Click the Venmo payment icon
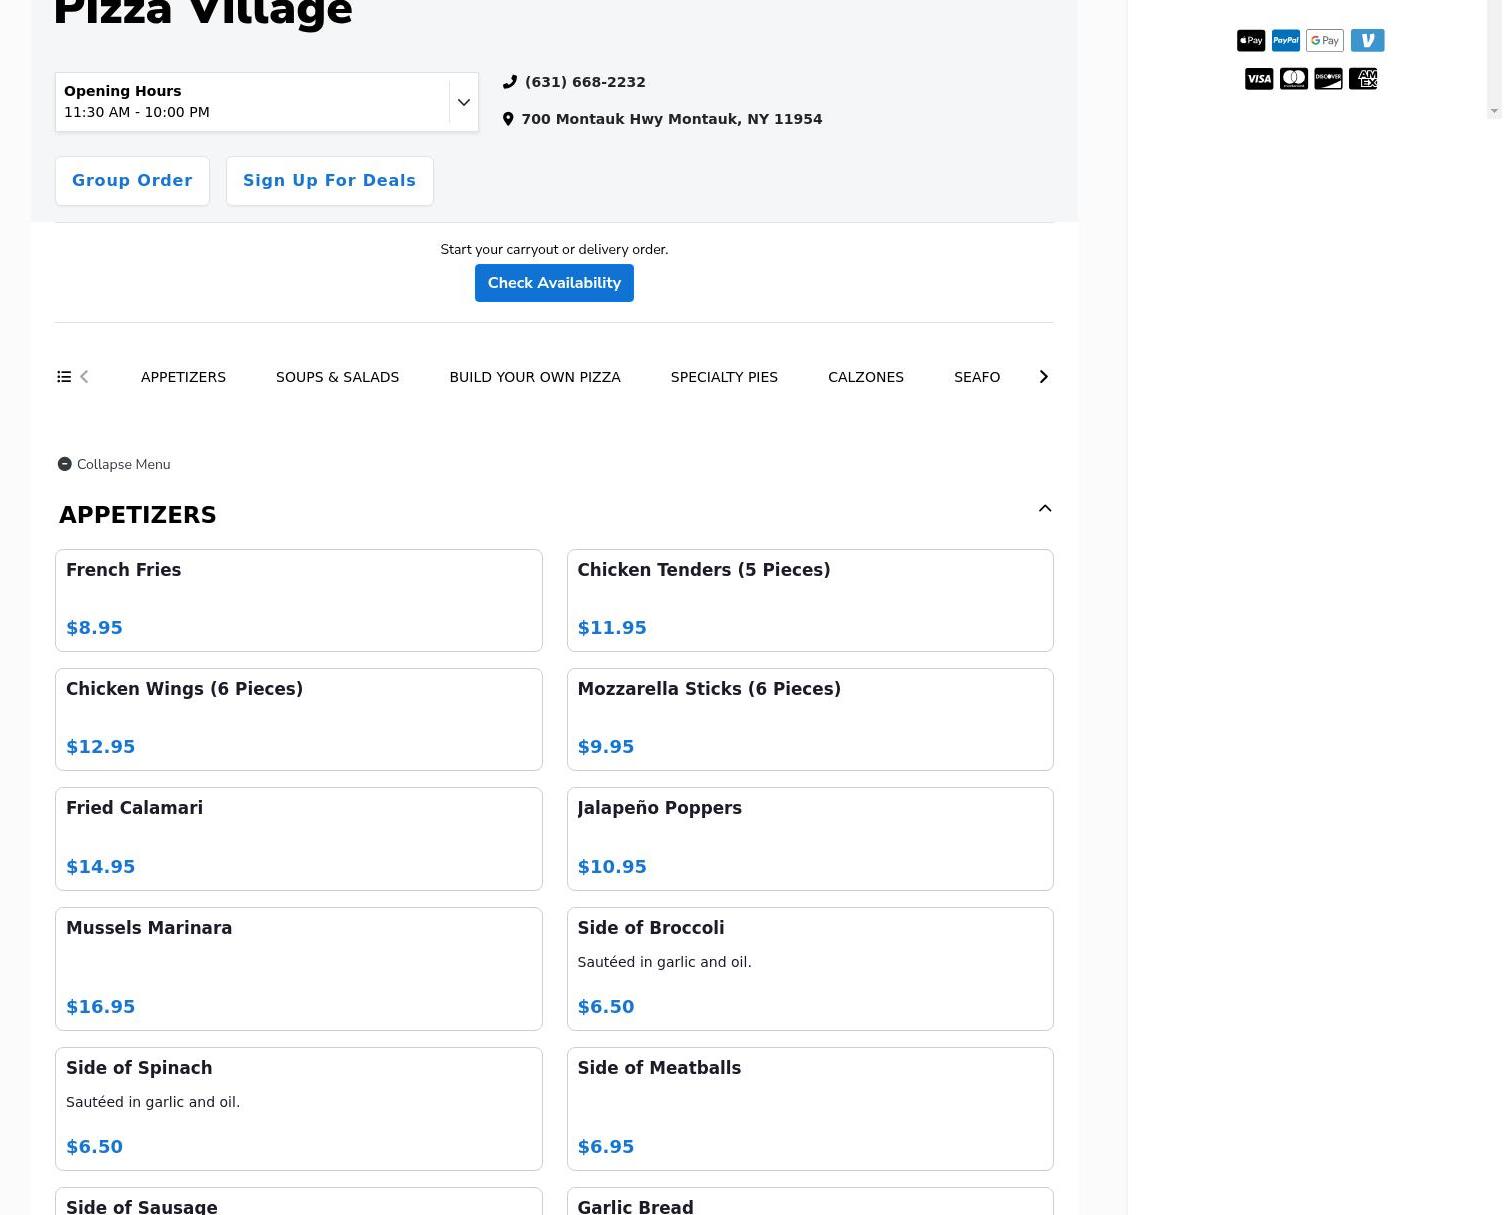The height and width of the screenshot is (1215, 1510). [1367, 40]
